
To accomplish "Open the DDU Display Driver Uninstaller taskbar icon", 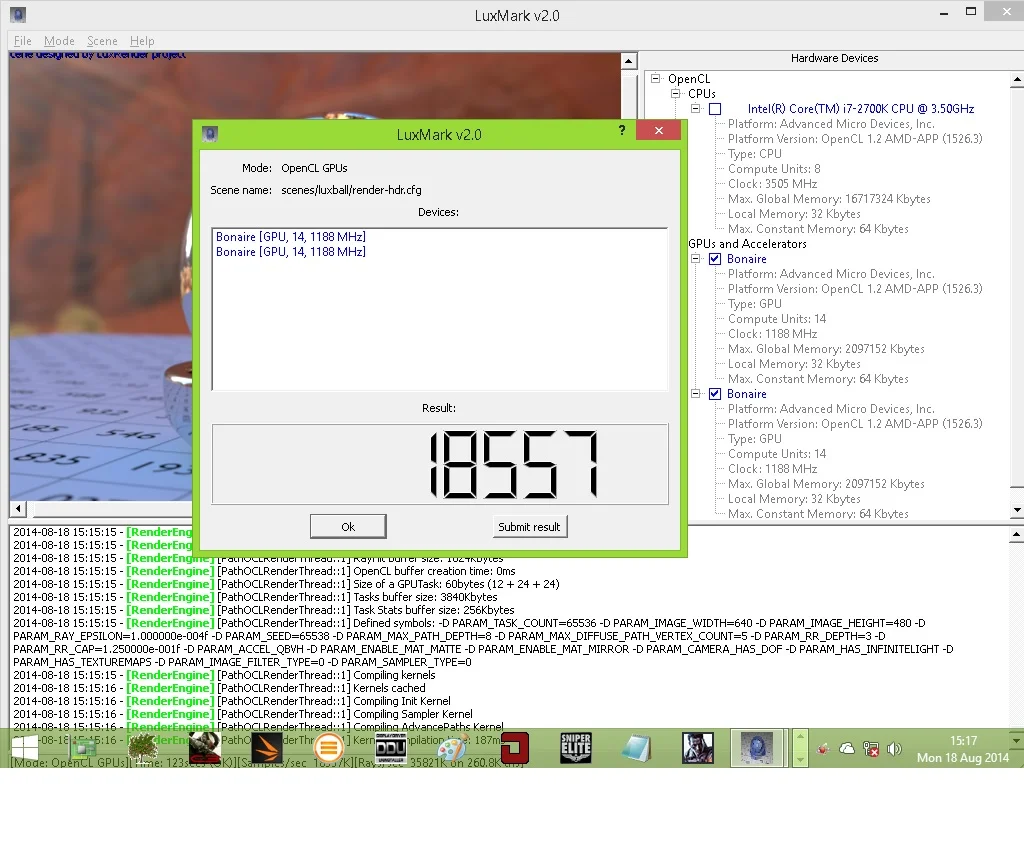I will (x=391, y=747).
